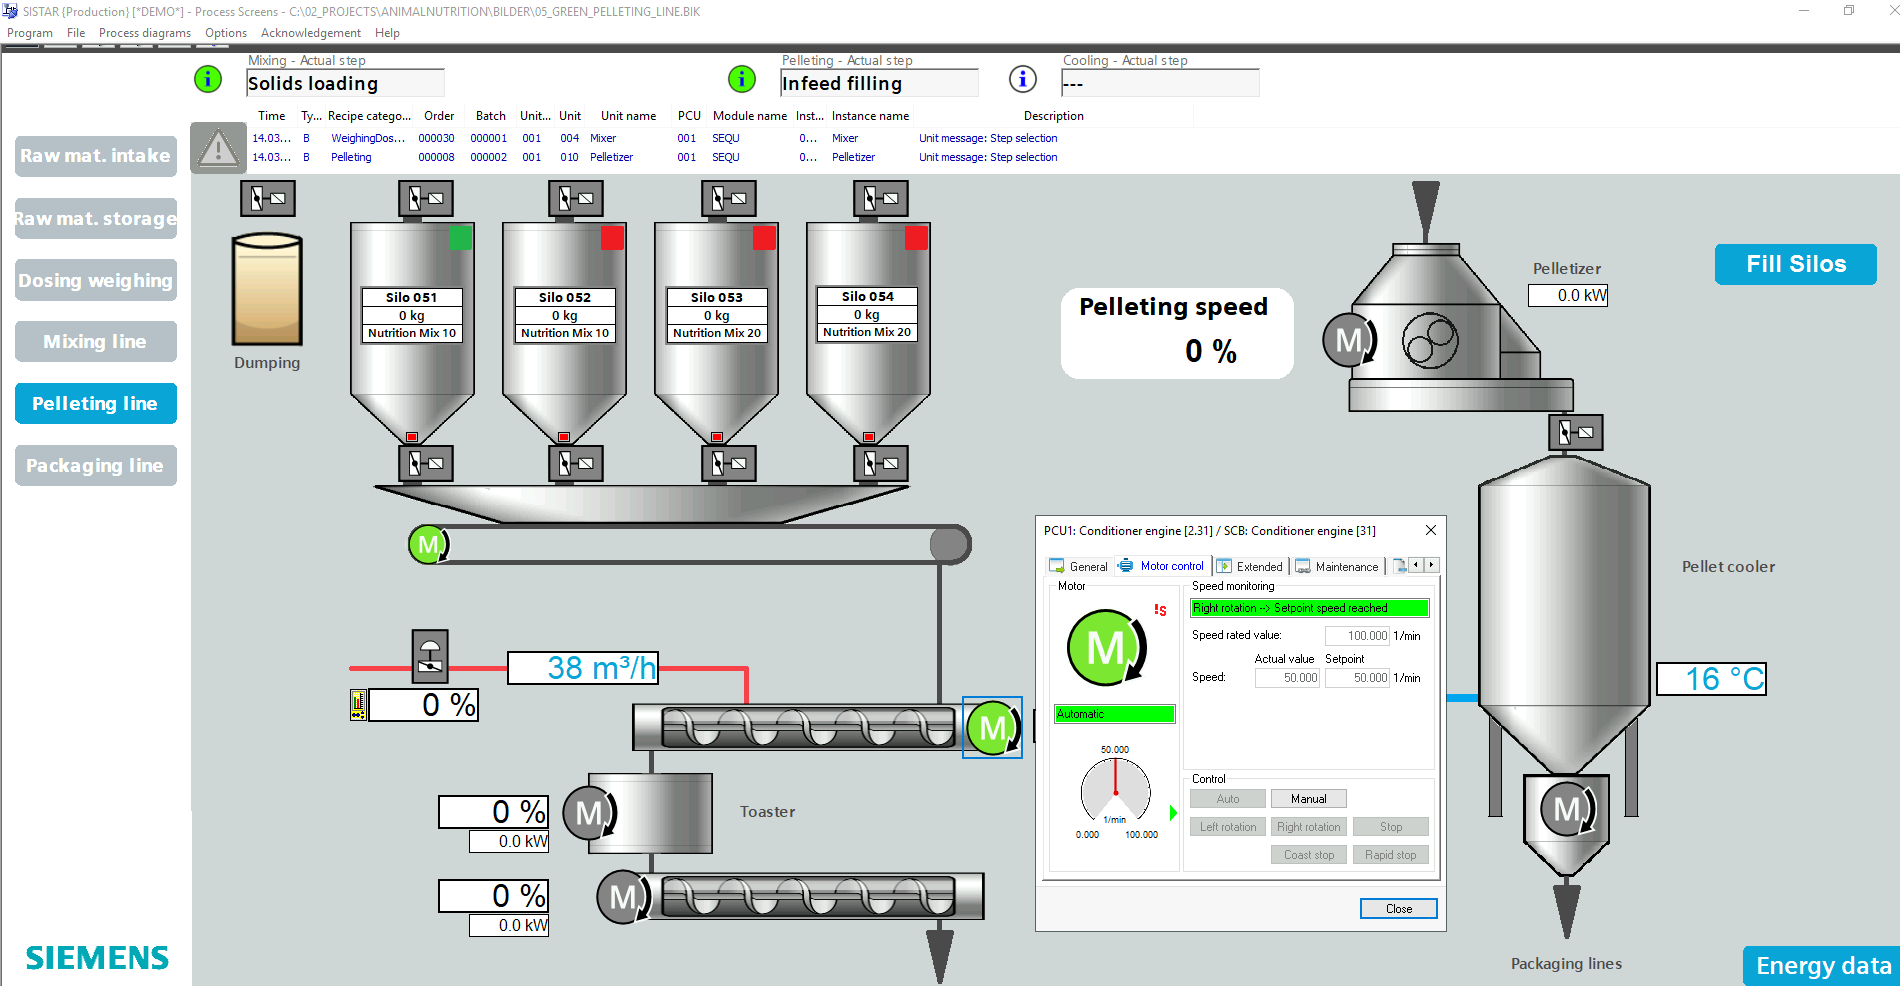The height and width of the screenshot is (986, 1900).
Task: Click the Toaster motor icon
Action: (x=590, y=813)
